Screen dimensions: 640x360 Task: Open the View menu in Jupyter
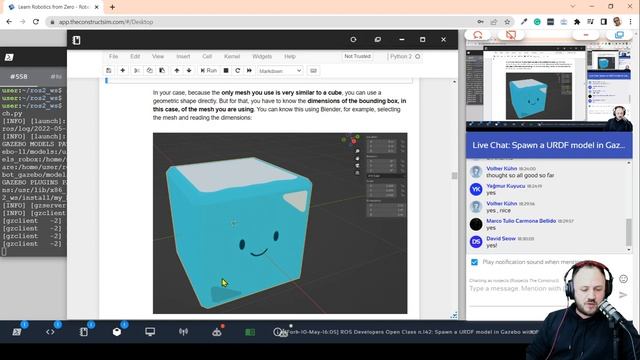point(158,56)
